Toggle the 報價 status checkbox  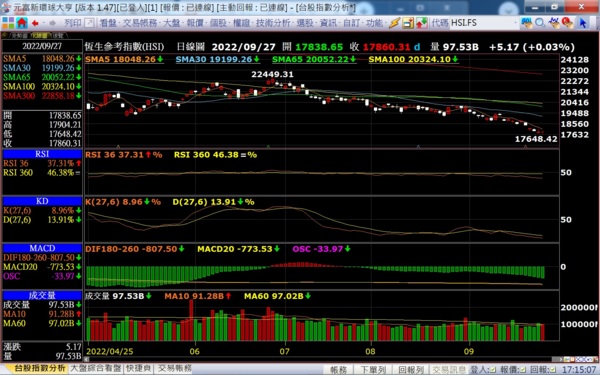pos(523,370)
